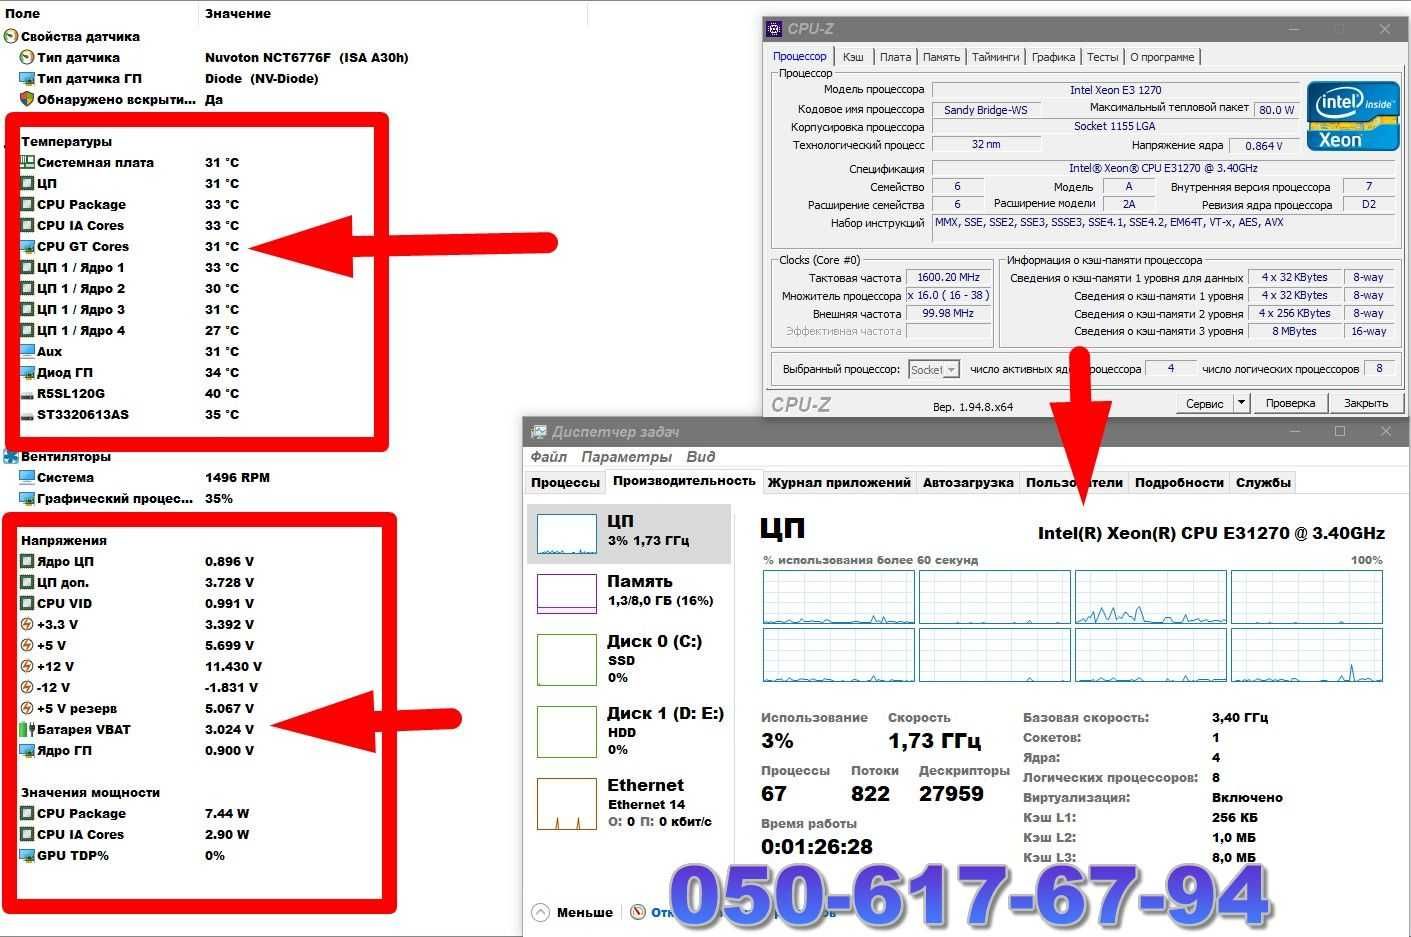Click the icon beside GPU TDP%
Screen dimensions: 1411x937
(x=27, y=855)
